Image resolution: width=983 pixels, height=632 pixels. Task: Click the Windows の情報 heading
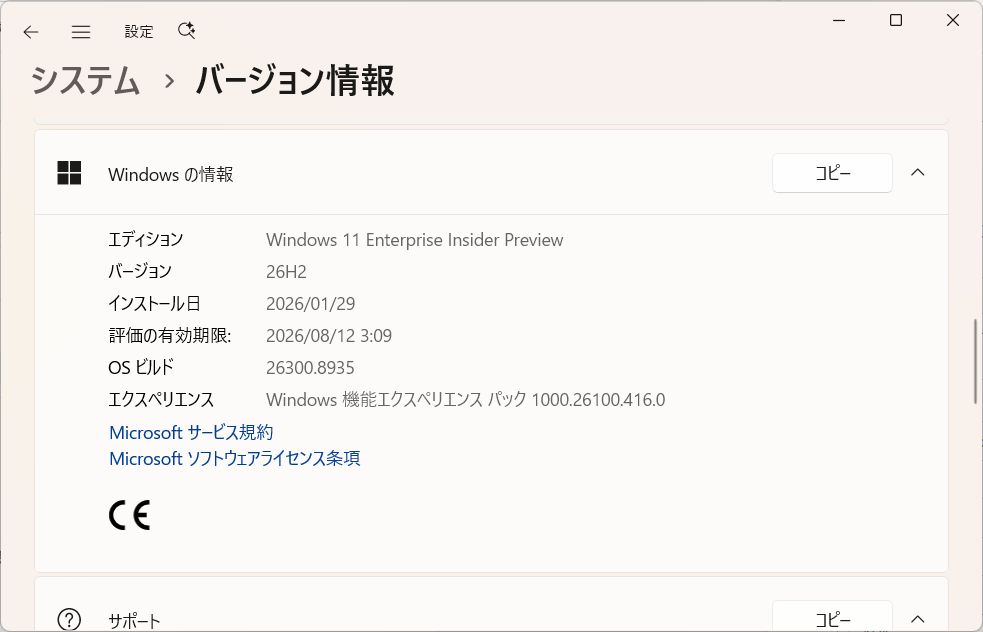(x=171, y=174)
